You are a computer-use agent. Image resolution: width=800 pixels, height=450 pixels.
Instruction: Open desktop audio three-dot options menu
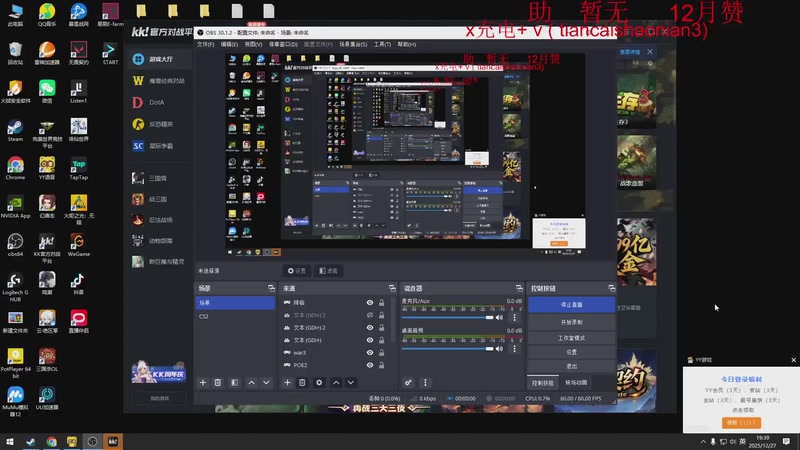pos(514,349)
